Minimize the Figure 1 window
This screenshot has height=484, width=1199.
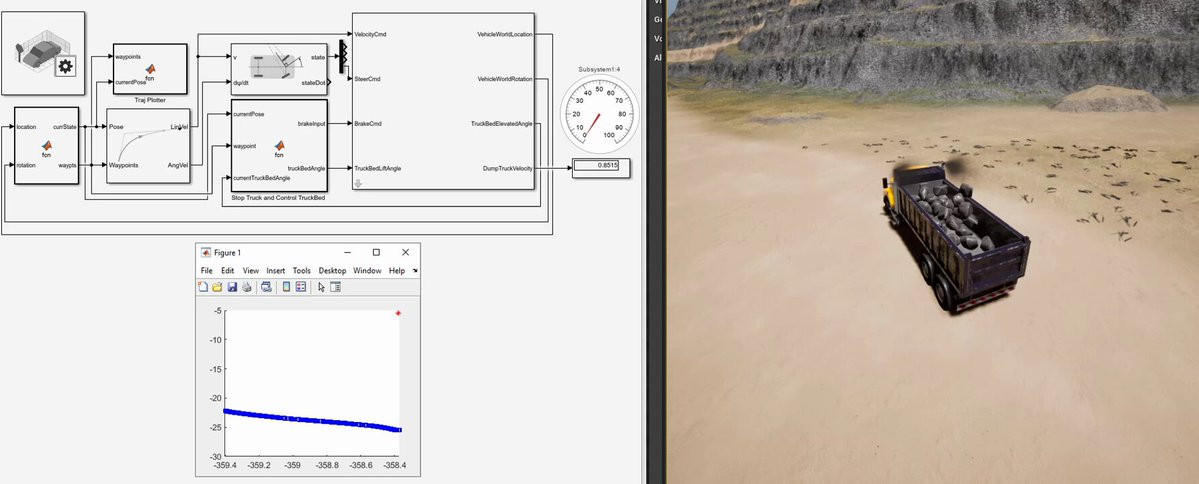348,252
